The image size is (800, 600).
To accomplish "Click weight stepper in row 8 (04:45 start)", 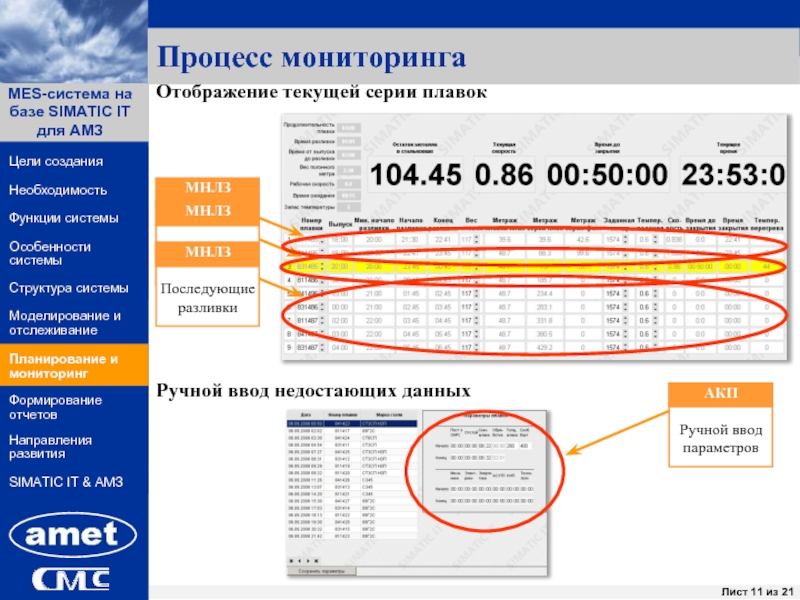I will (x=477, y=334).
